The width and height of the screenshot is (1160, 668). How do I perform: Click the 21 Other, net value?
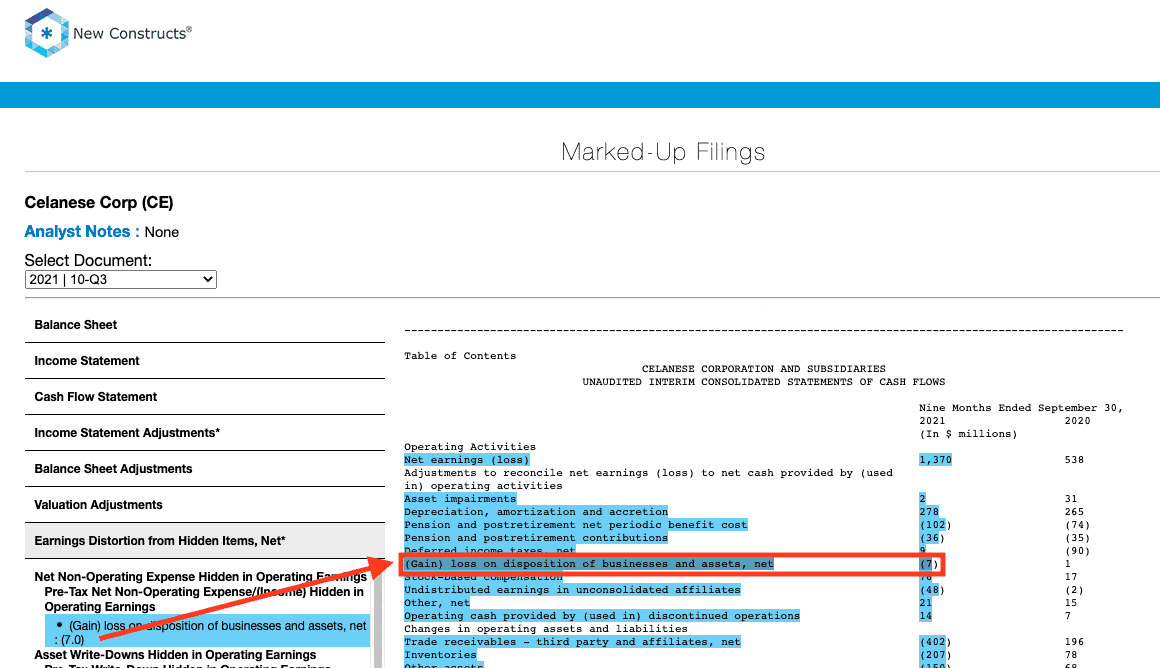coord(925,603)
